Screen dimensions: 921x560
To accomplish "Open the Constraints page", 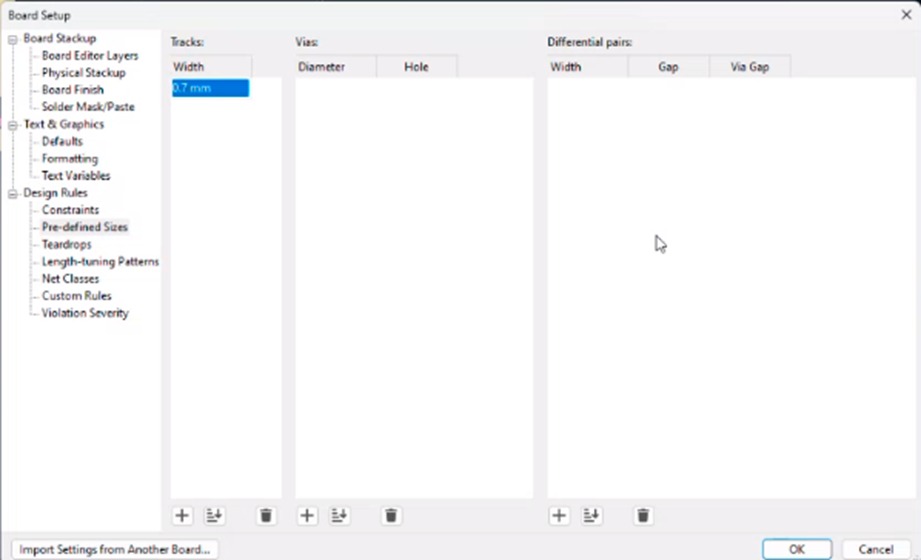I will point(70,210).
